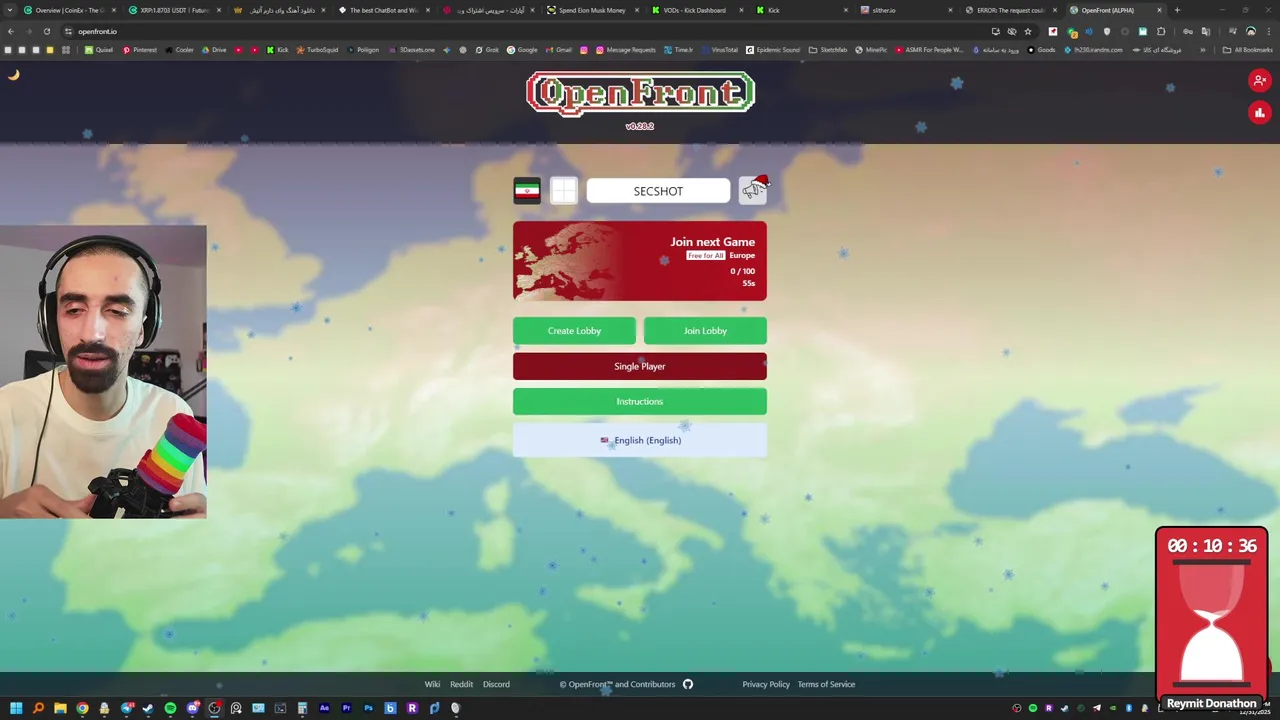
Task: Open the English language selector
Action: pyautogui.click(x=640, y=440)
